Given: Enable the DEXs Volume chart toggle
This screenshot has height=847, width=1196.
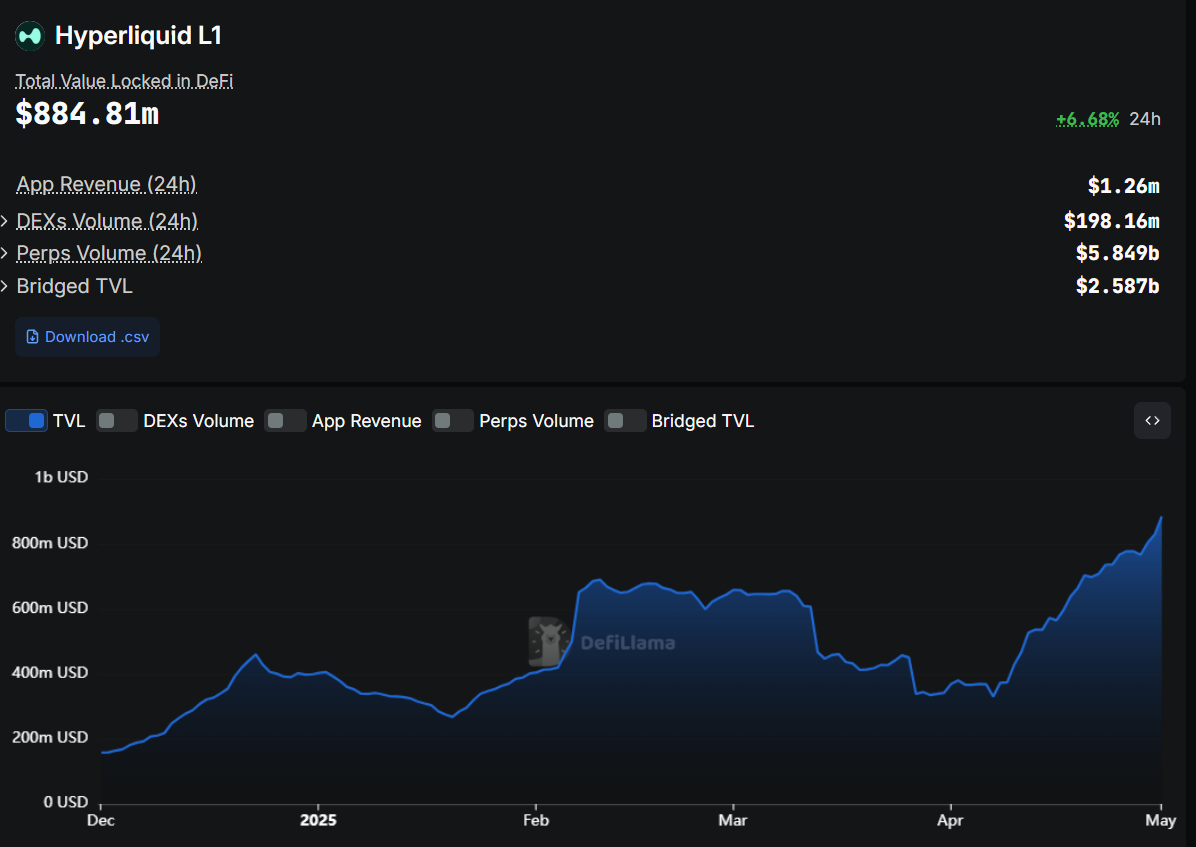Looking at the screenshot, I should pyautogui.click(x=117, y=420).
